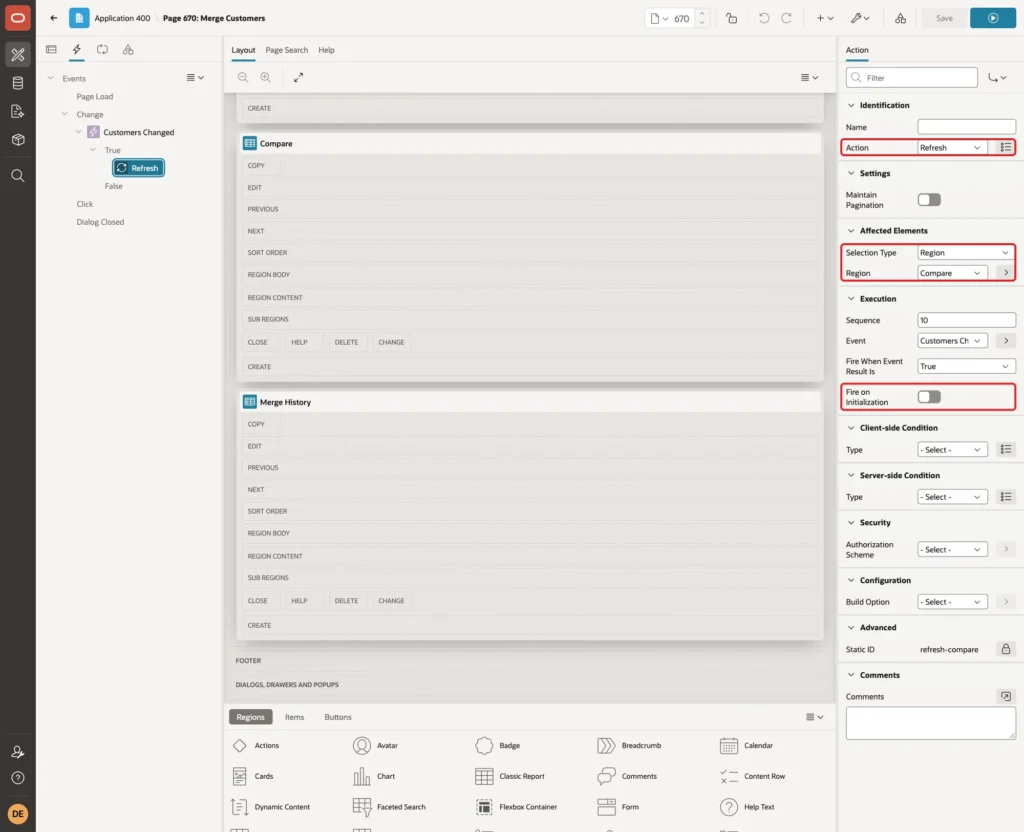
Task: Open the Region Compare dropdown
Action: (x=952, y=273)
